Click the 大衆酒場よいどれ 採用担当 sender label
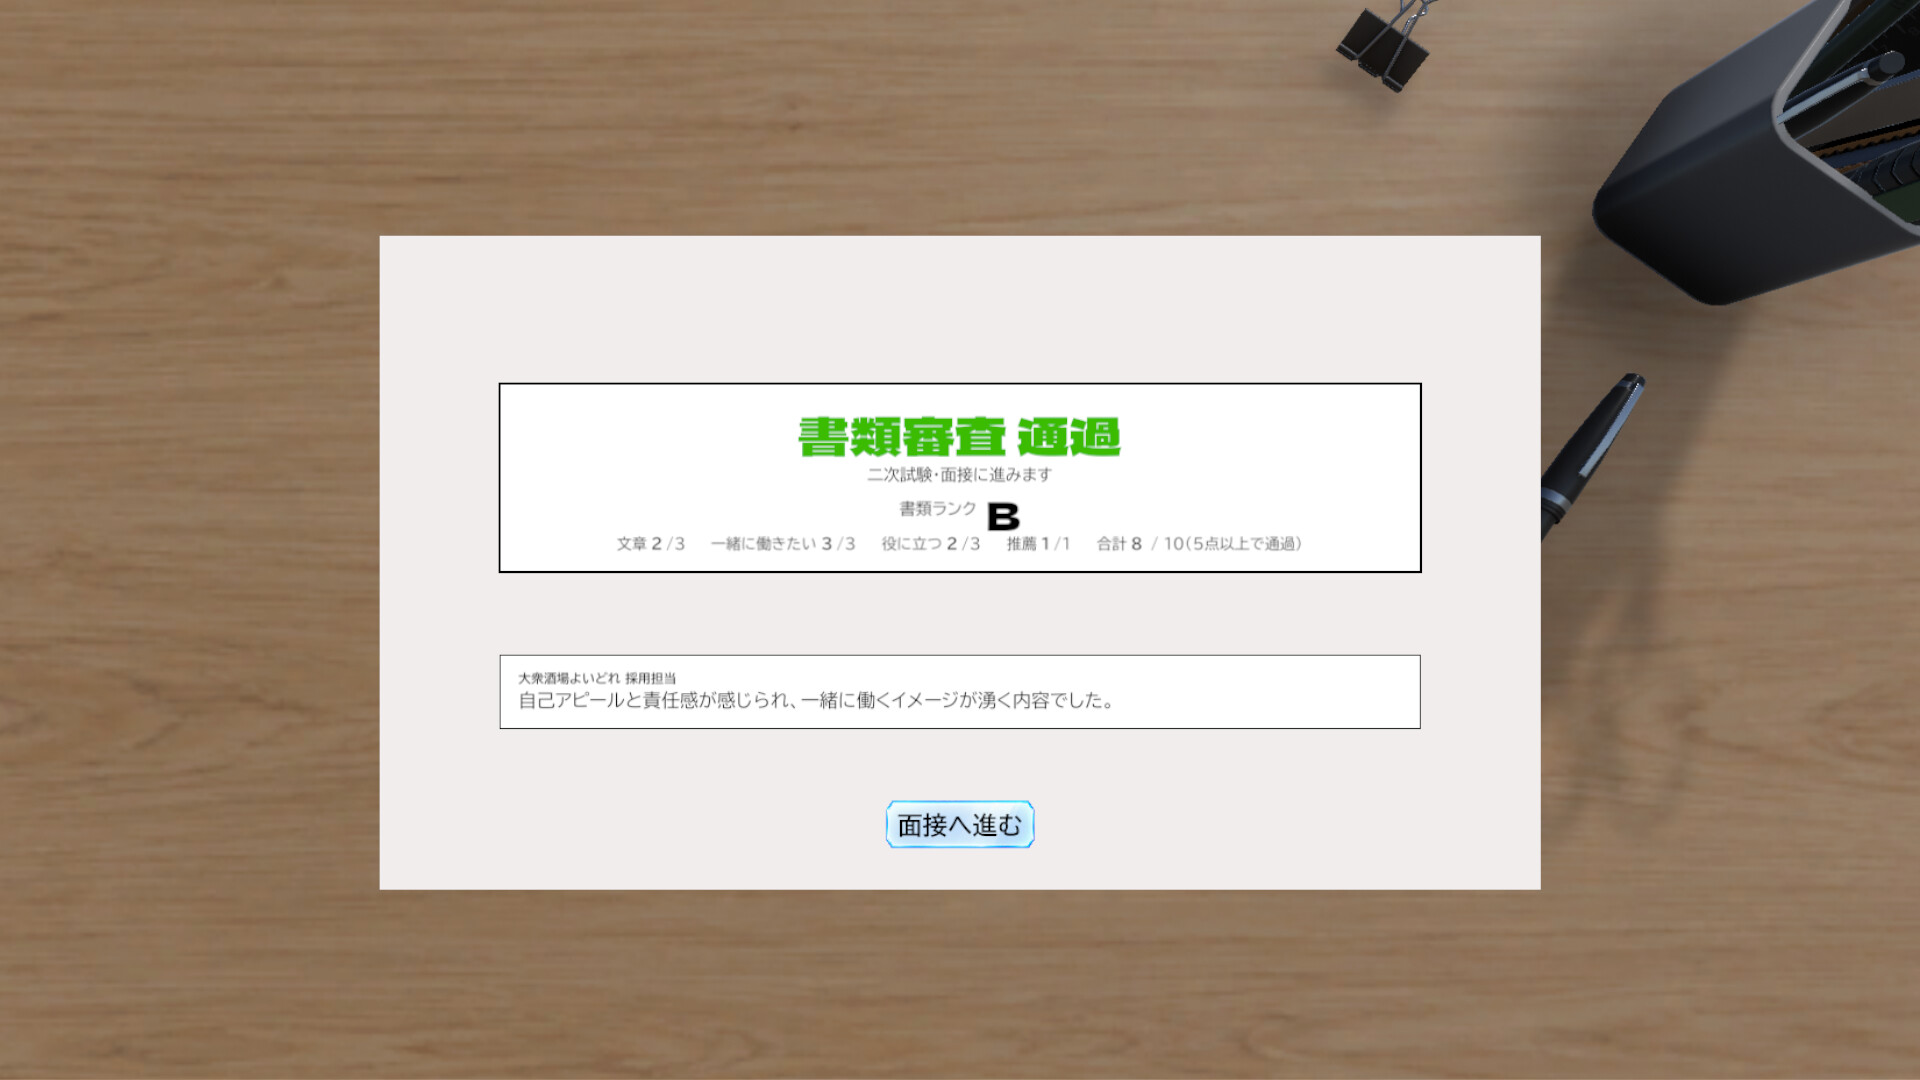Image resolution: width=1920 pixels, height=1080 pixels. pos(597,678)
